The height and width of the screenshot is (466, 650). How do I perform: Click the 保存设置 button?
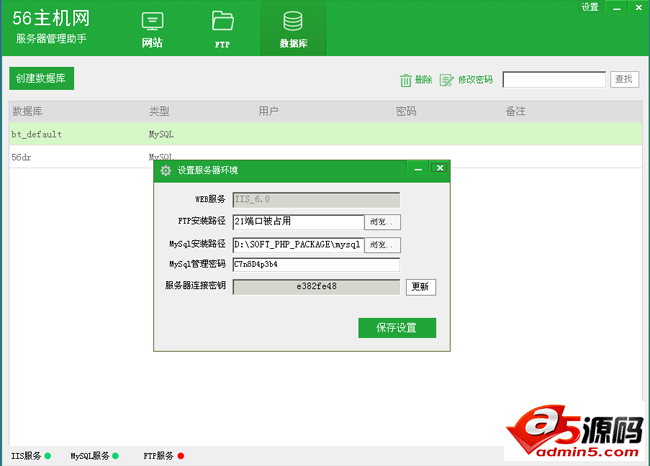397,328
